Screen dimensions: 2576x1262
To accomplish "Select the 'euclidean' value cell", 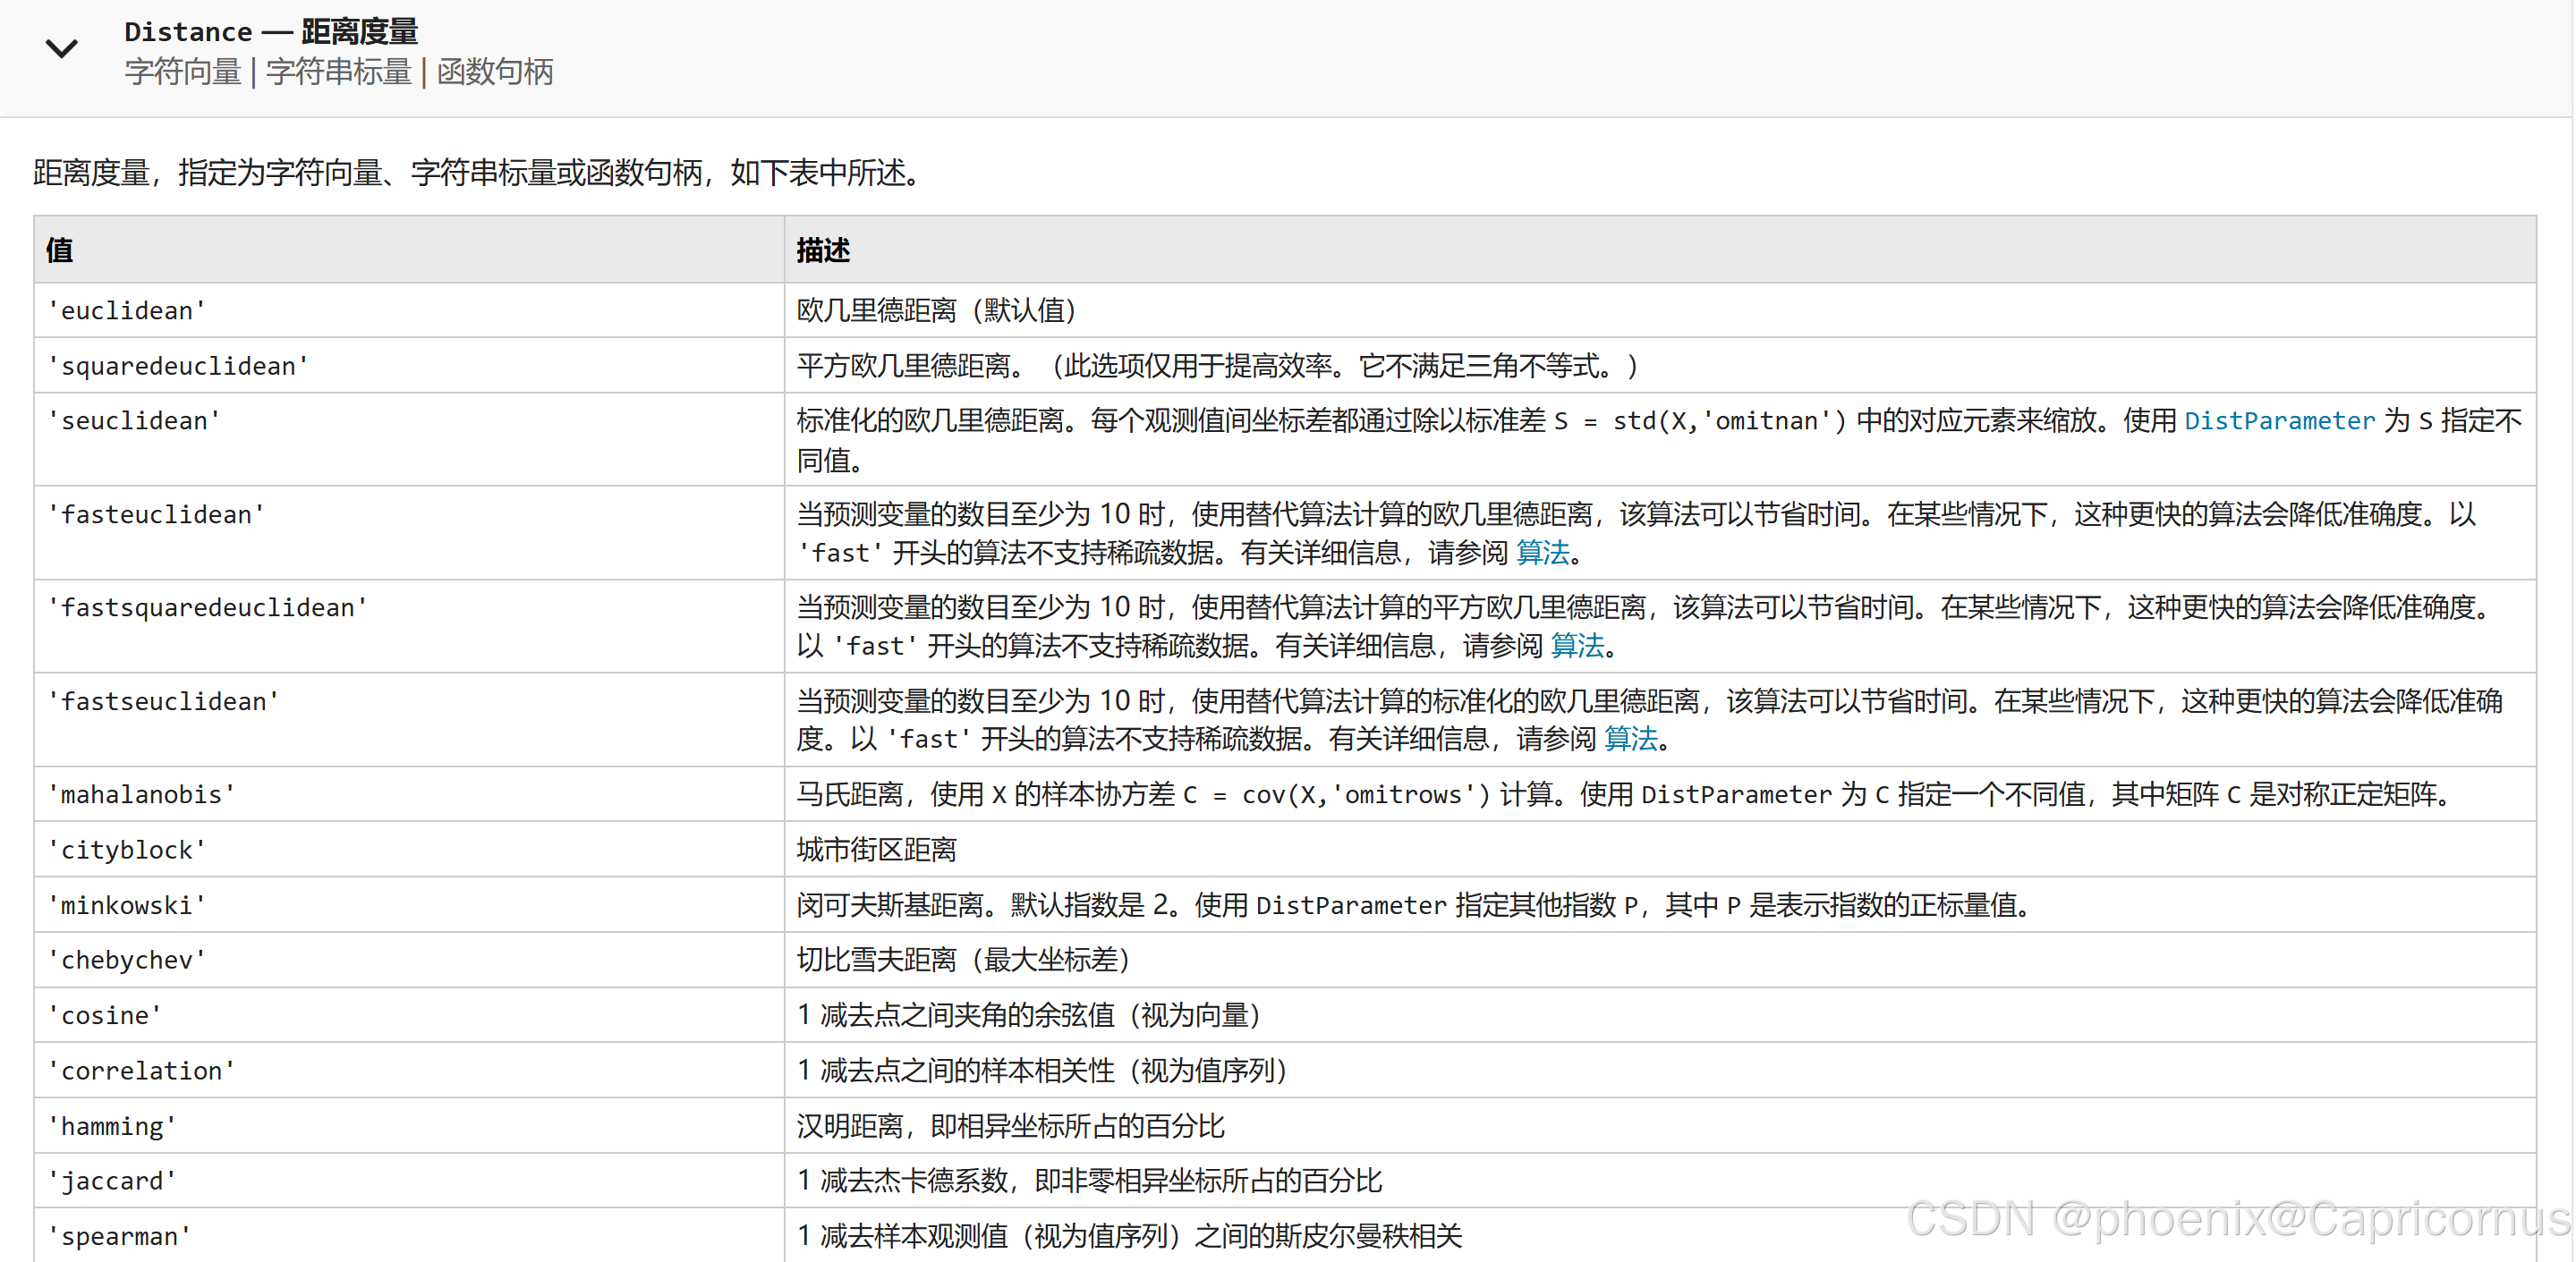I will click(409, 311).
